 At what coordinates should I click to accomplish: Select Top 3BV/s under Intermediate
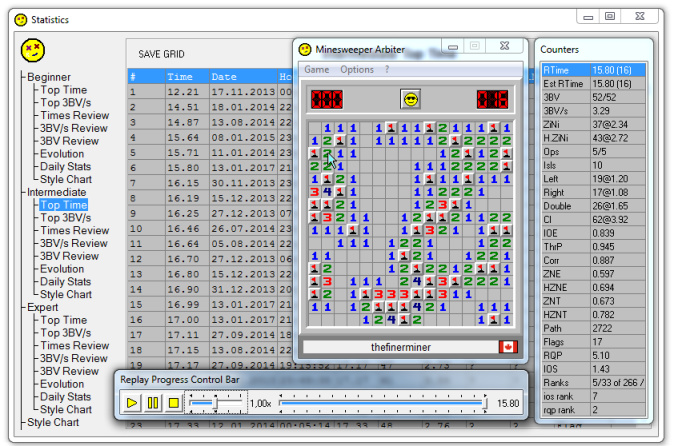coord(66,218)
